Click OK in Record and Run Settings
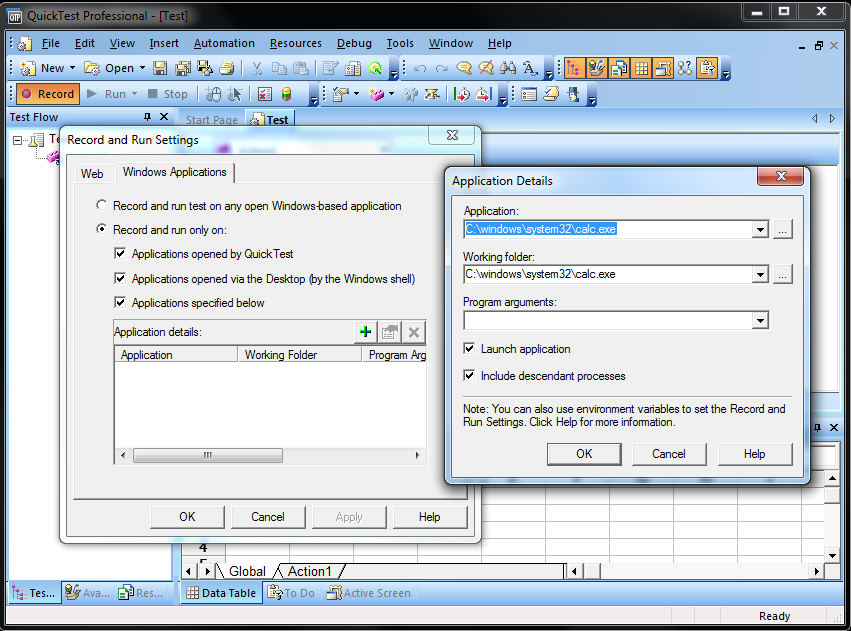This screenshot has height=631, width=851. pos(187,517)
